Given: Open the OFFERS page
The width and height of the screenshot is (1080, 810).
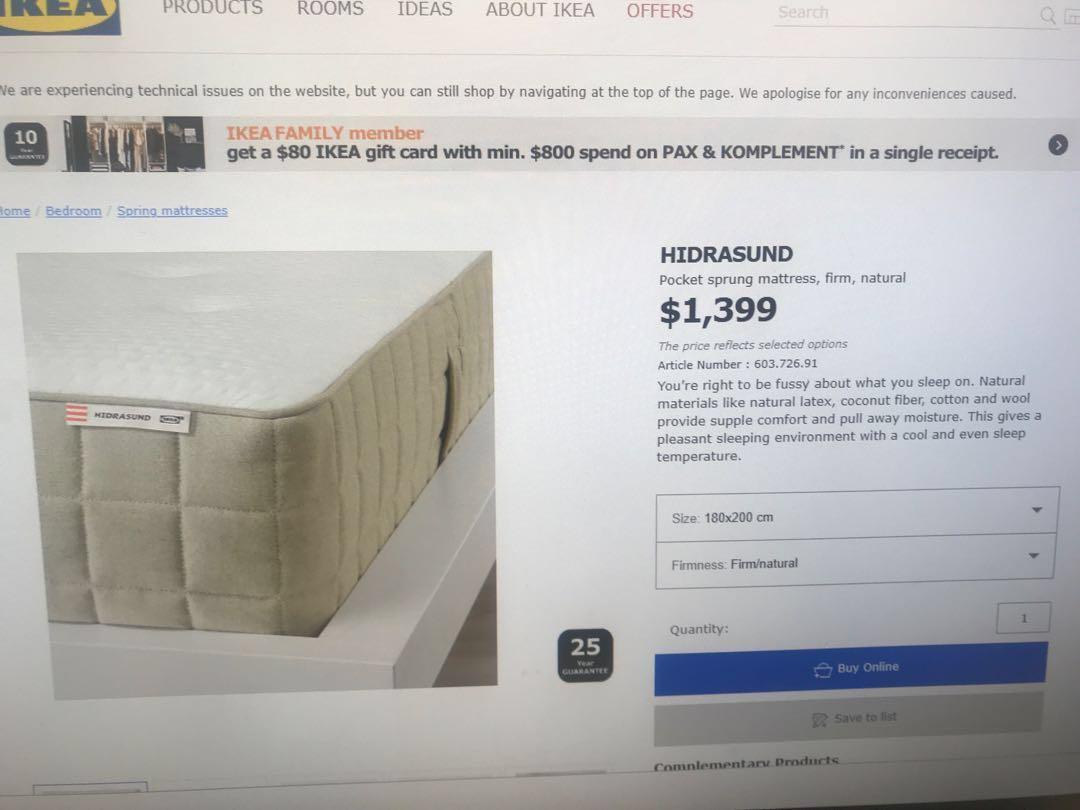Looking at the screenshot, I should pyautogui.click(x=660, y=11).
